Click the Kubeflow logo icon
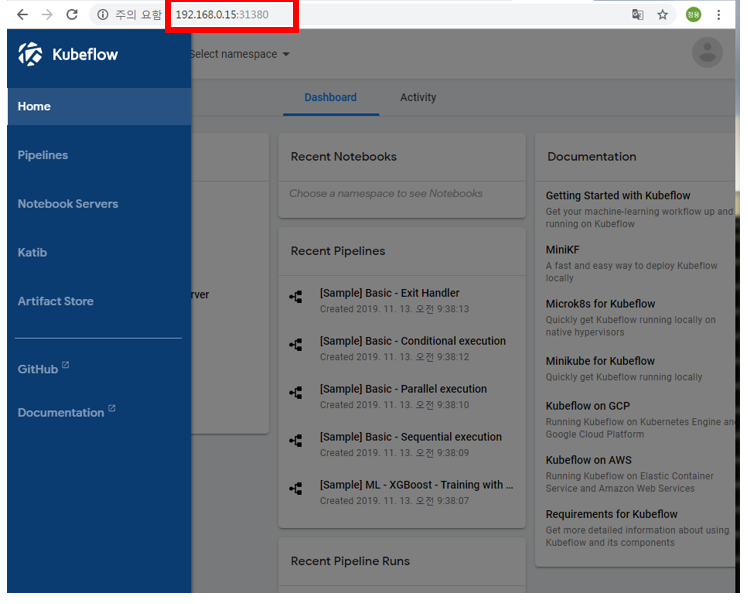This screenshot has height=604, width=748. pos(30,54)
